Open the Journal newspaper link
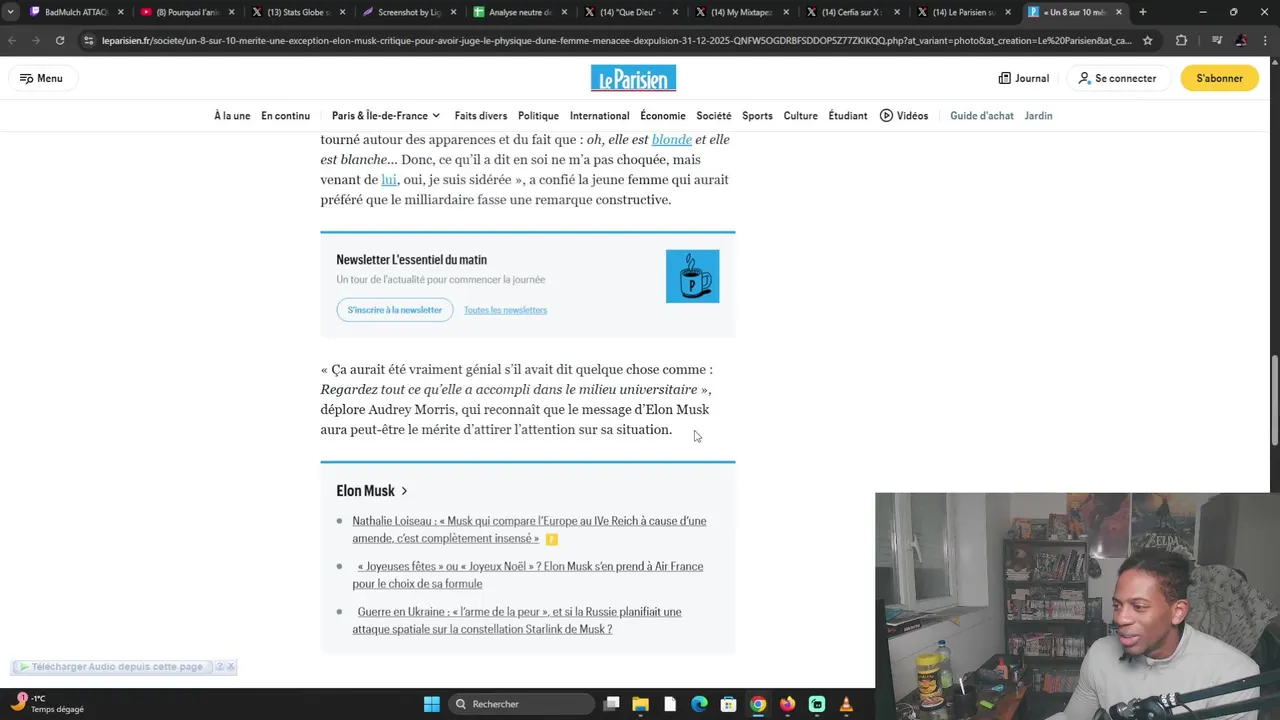The width and height of the screenshot is (1280, 720). pos(1024,78)
